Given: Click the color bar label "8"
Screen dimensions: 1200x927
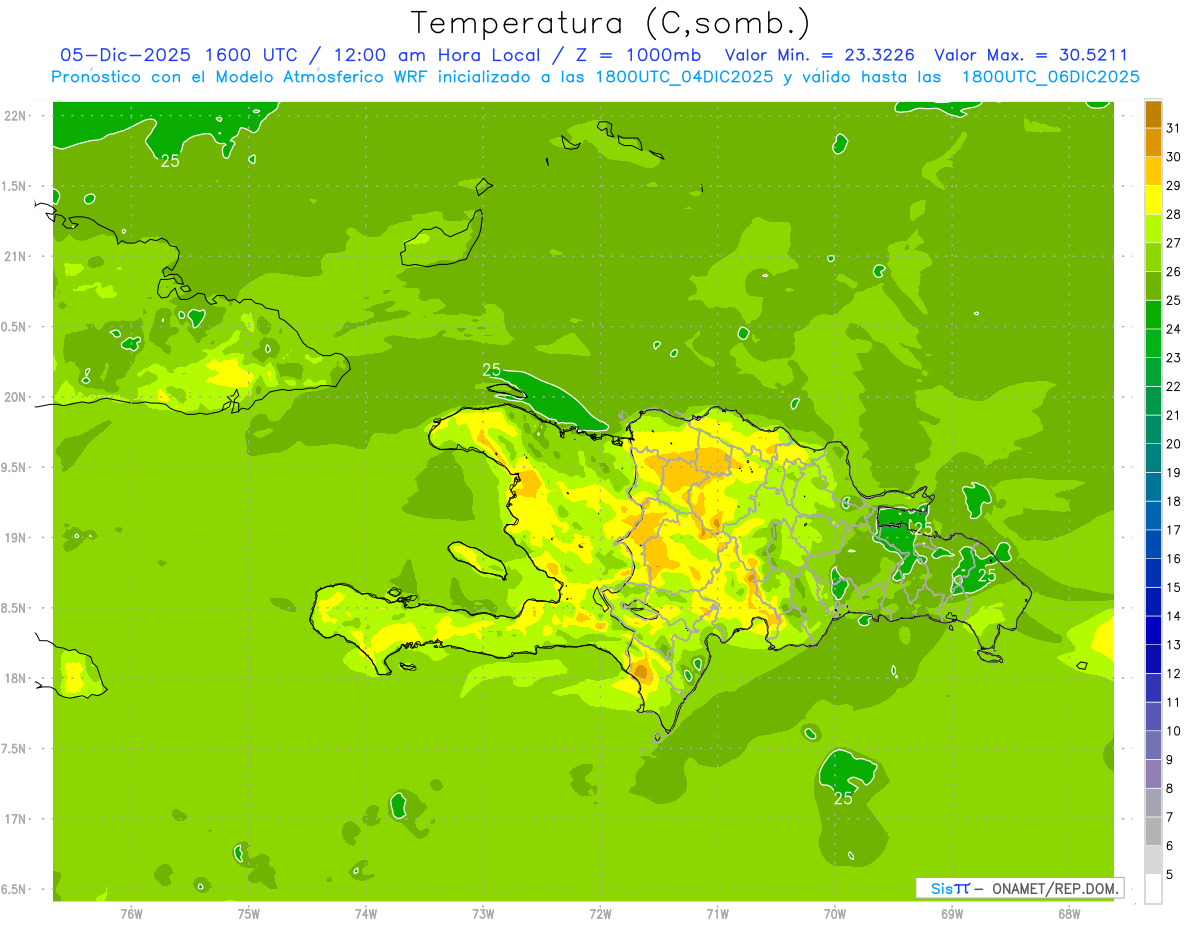Looking at the screenshot, I should (1170, 789).
